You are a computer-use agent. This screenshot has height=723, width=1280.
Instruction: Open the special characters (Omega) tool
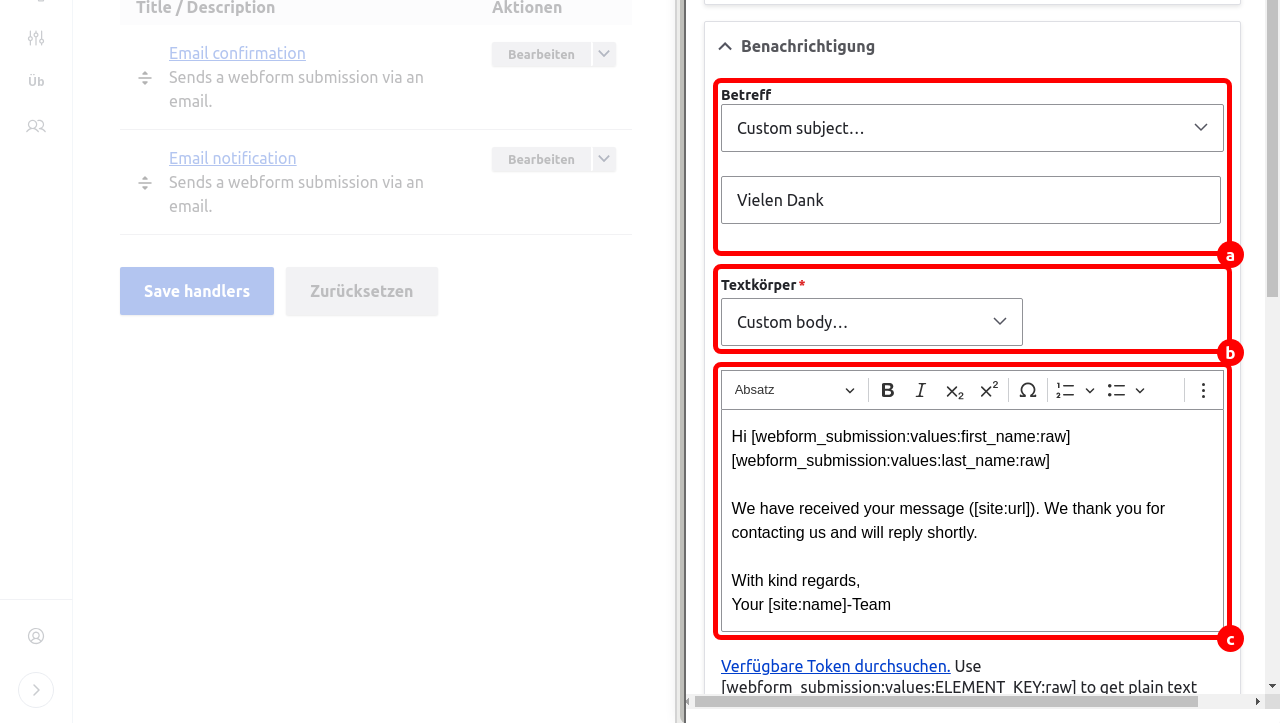click(x=1028, y=390)
